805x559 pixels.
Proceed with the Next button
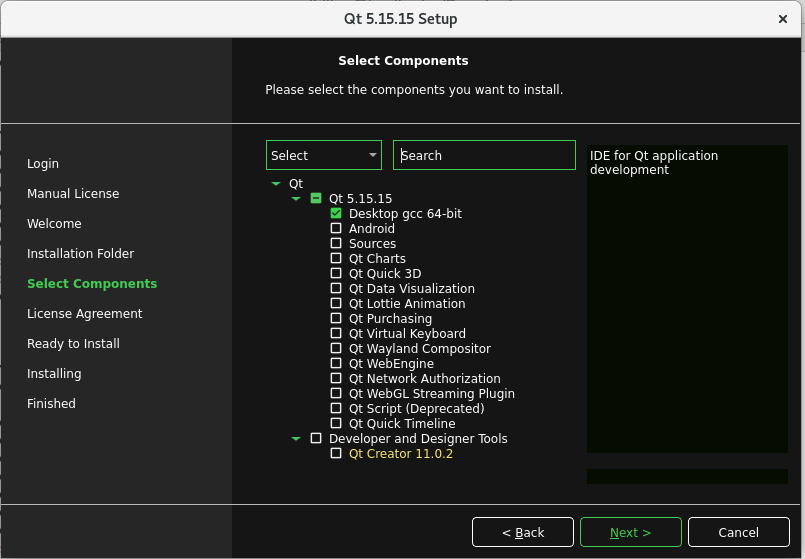(x=630, y=532)
